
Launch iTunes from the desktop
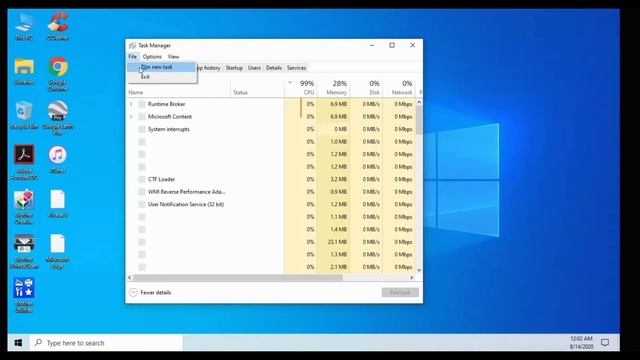[58, 159]
